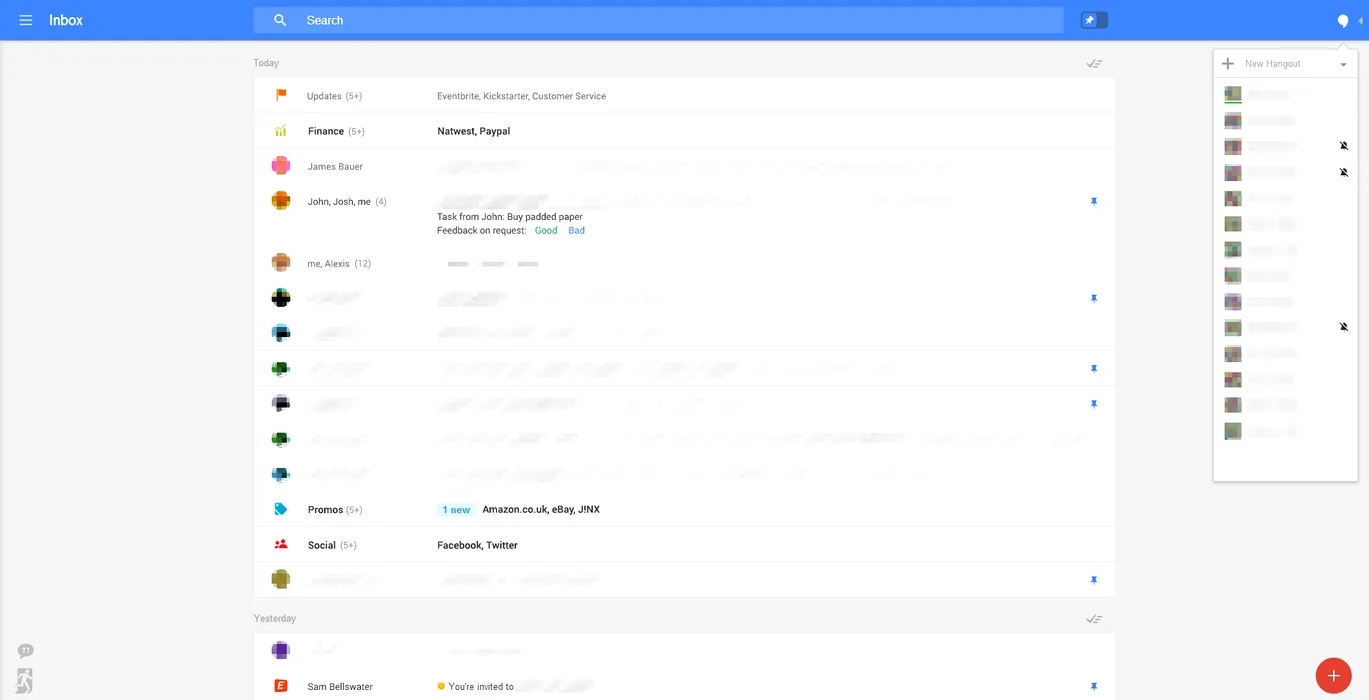Click into the Search field

[x=660, y=20]
